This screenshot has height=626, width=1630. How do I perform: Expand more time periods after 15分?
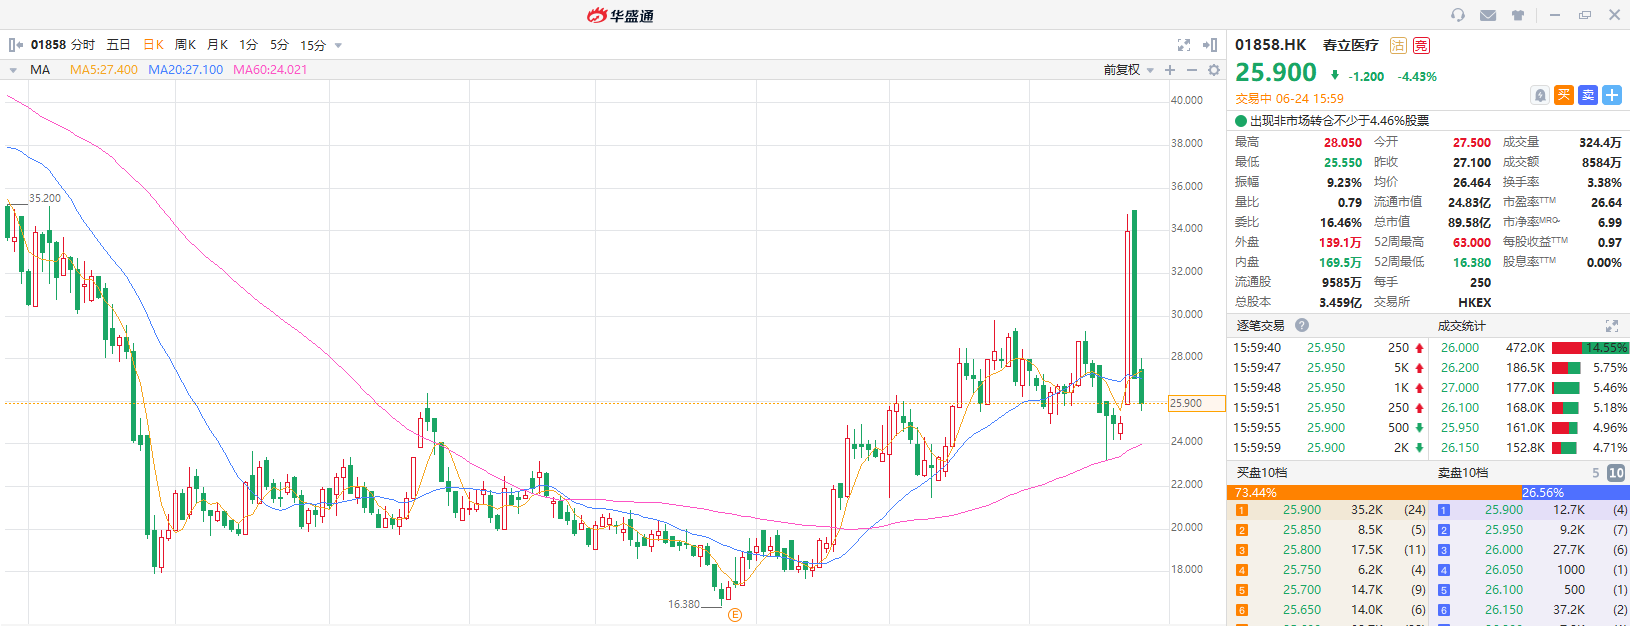tap(338, 45)
